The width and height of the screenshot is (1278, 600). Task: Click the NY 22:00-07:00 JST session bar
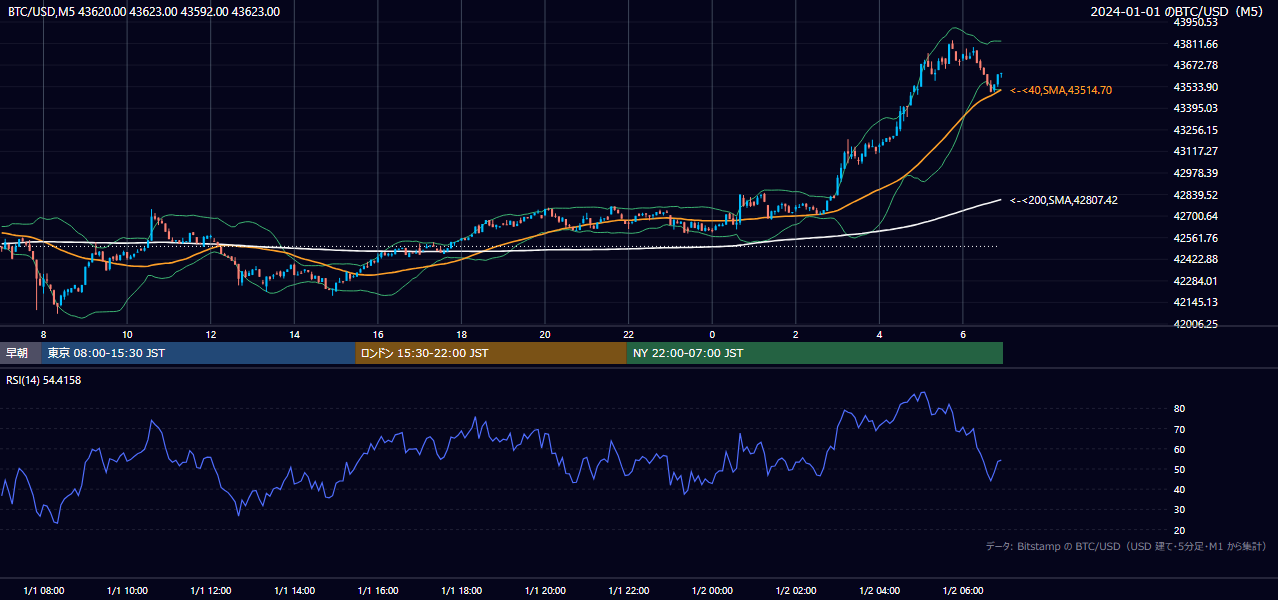(815, 353)
